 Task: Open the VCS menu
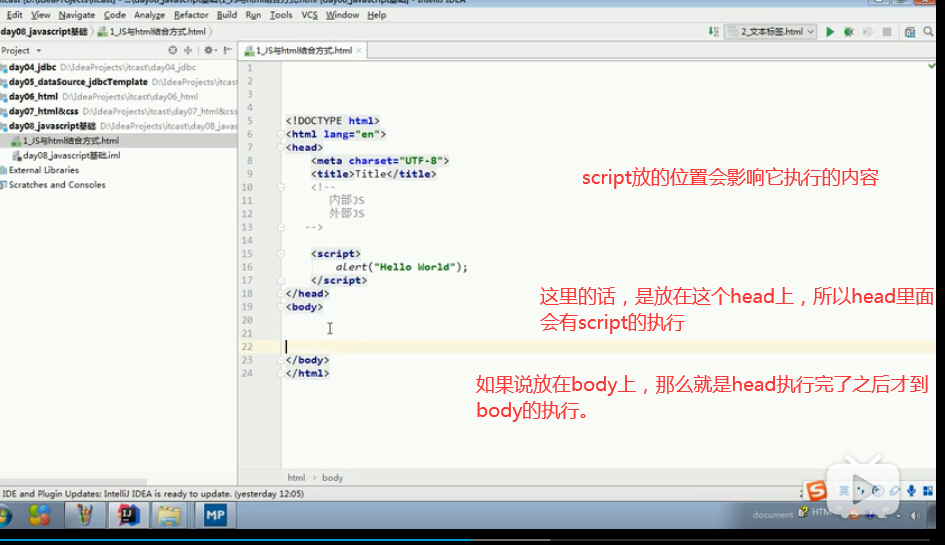(309, 15)
